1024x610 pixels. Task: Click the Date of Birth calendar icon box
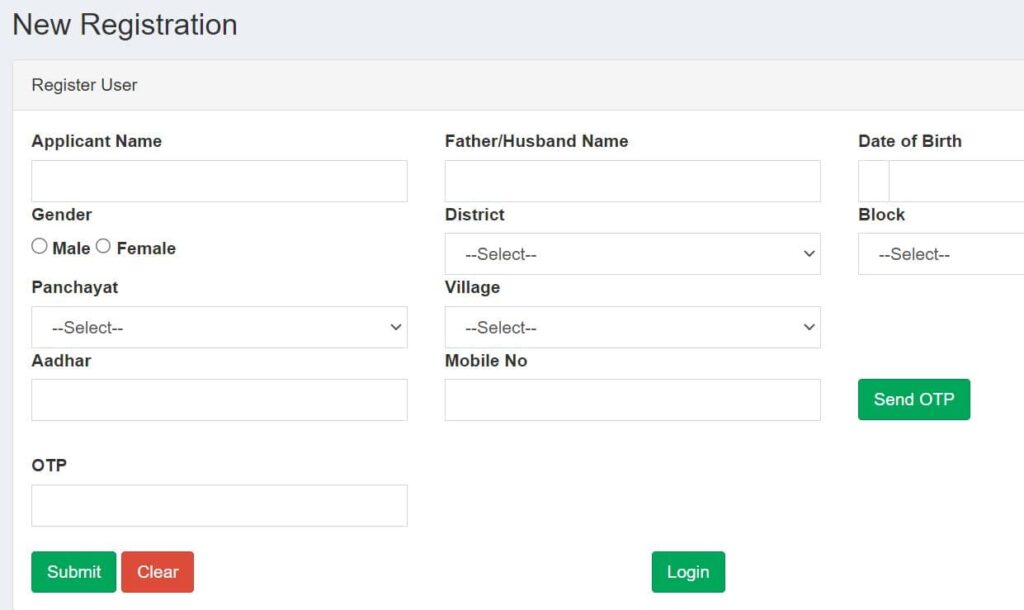coord(873,181)
